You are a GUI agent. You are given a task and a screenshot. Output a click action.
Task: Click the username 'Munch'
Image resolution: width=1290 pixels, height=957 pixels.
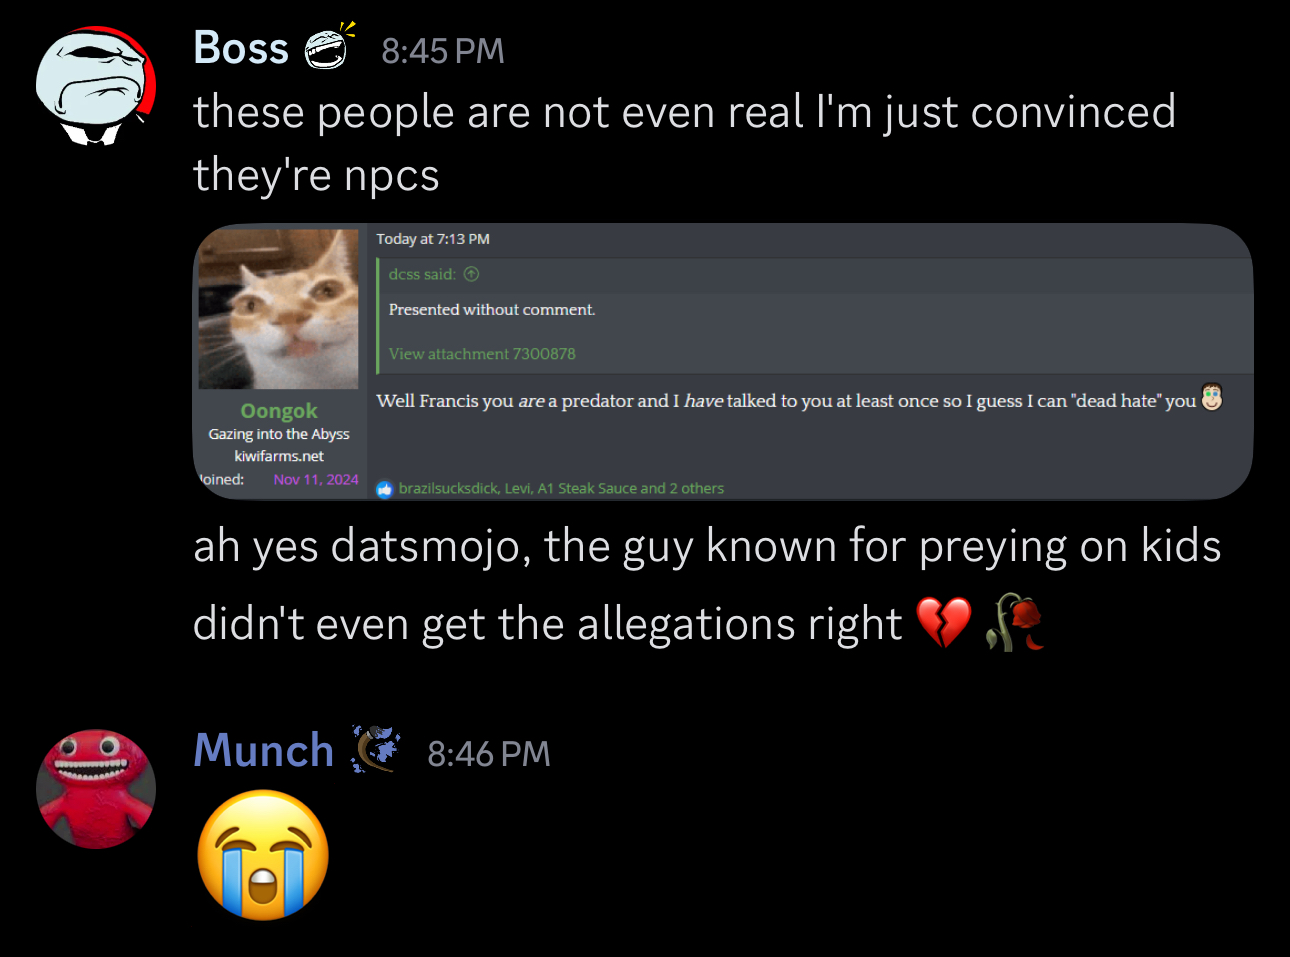coord(264,750)
